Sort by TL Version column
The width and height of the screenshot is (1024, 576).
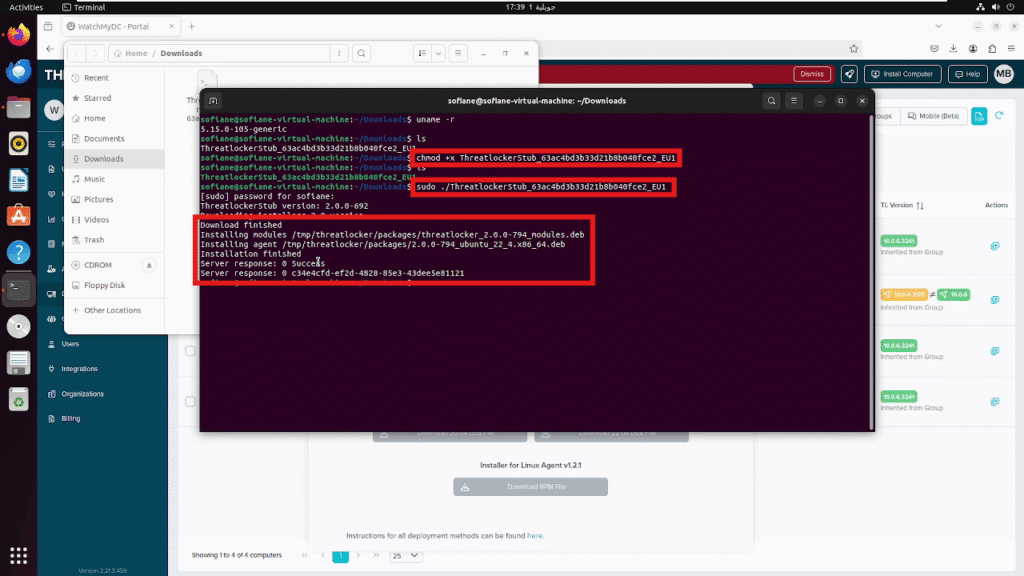point(902,205)
